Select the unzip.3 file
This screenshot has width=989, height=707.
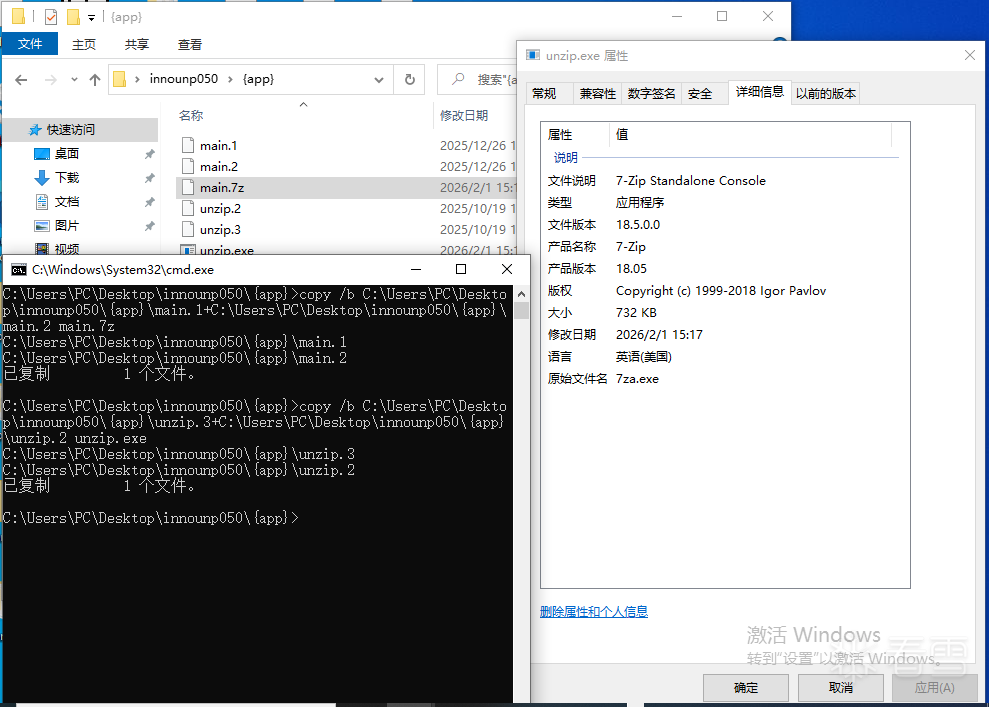(220, 230)
